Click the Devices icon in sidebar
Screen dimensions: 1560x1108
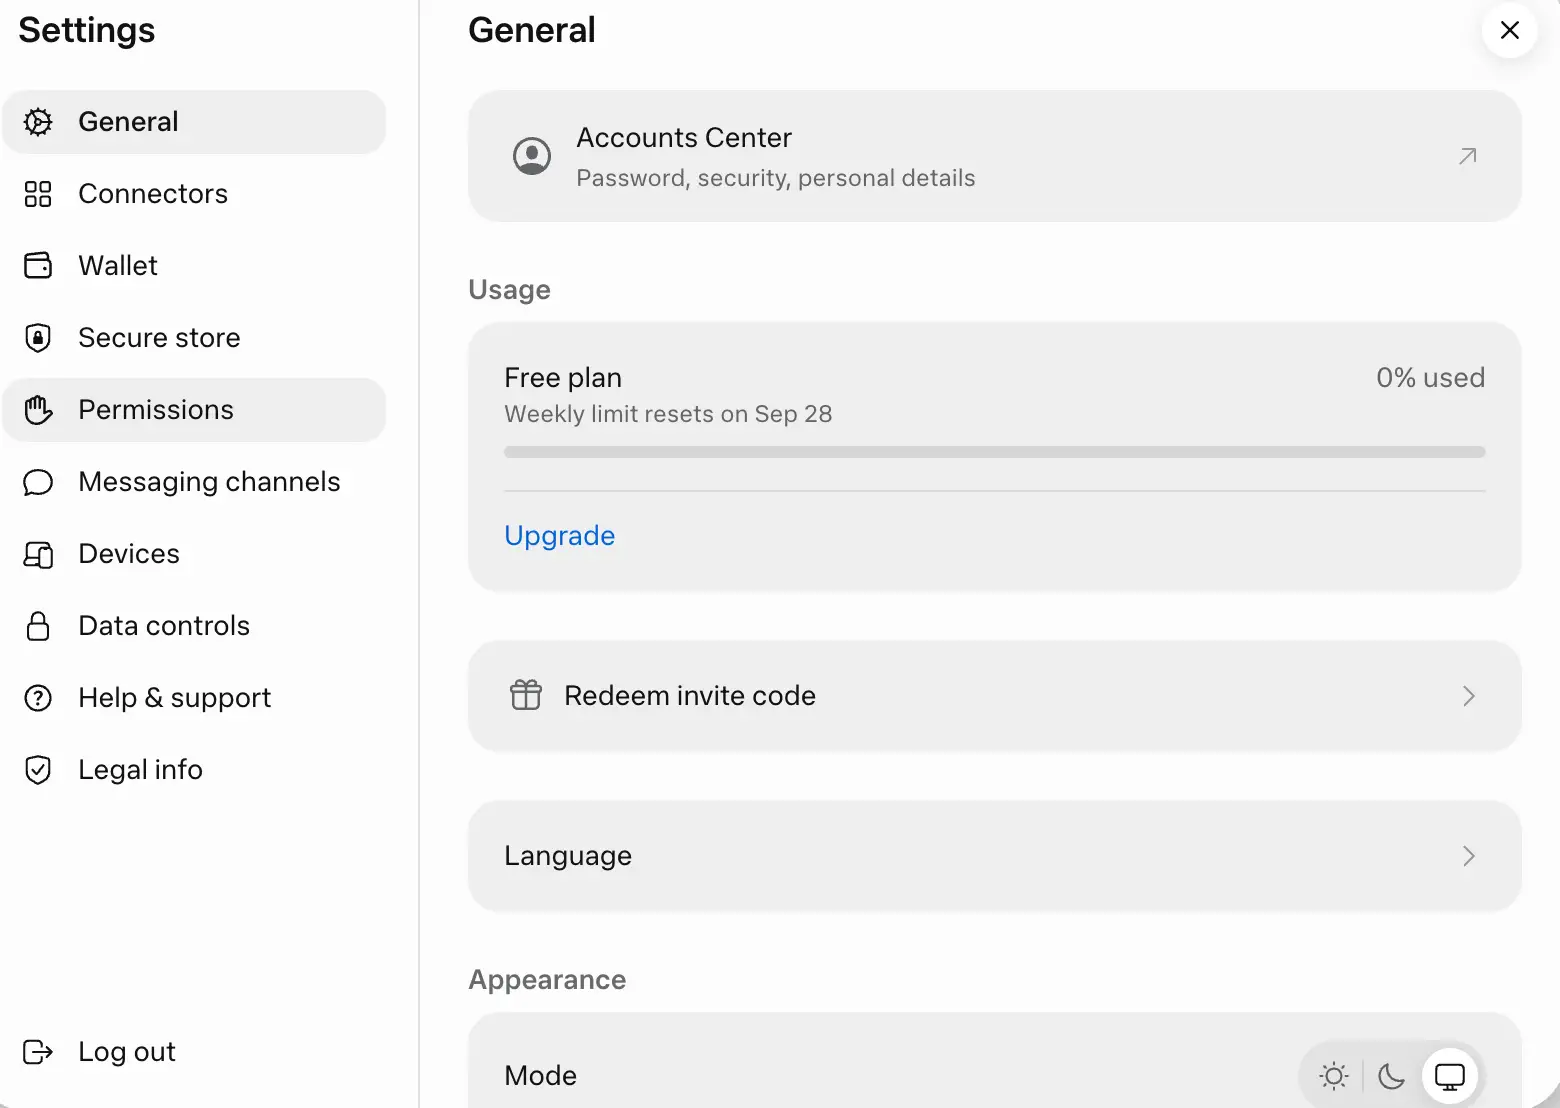coord(38,554)
